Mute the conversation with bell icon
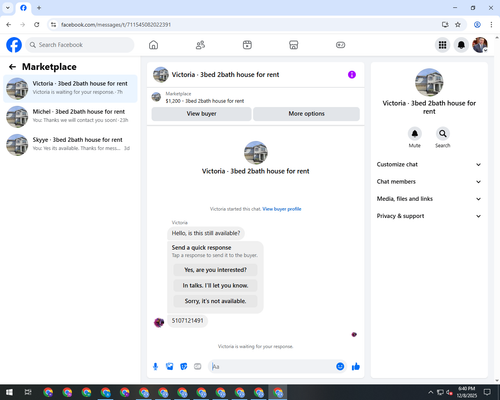Viewport: 500px width, 400px height. point(415,134)
